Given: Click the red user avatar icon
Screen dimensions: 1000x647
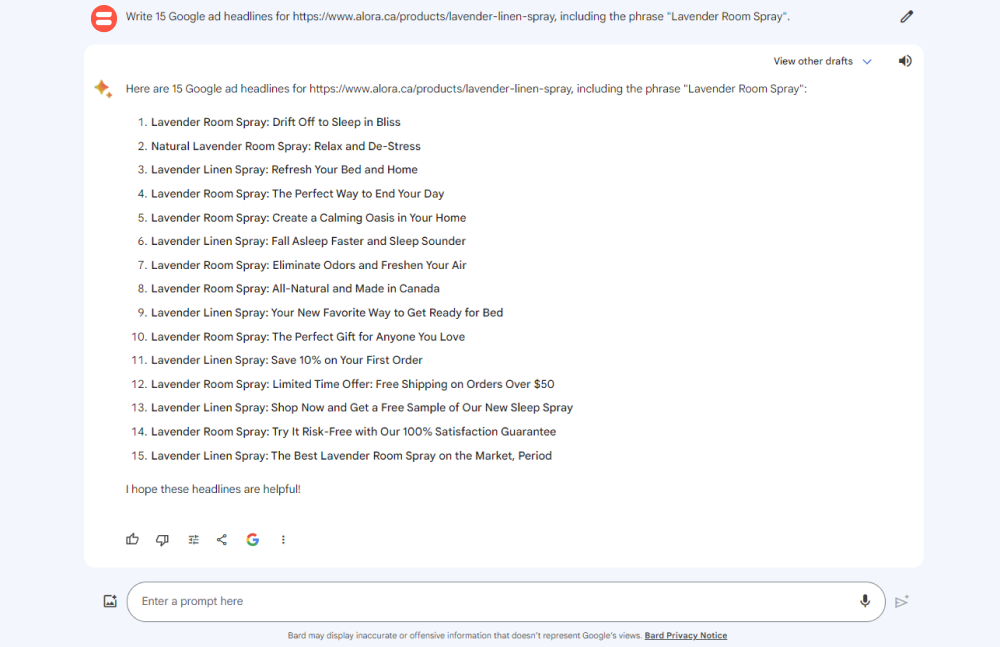Looking at the screenshot, I should tap(104, 18).
